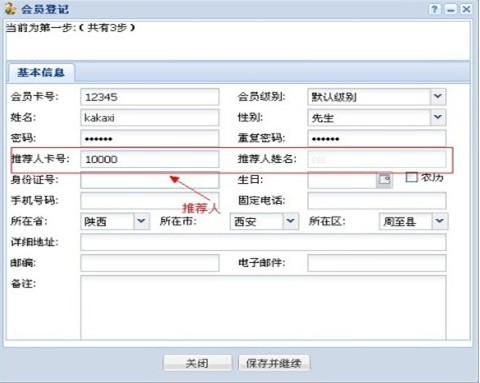480x383 pixels.
Task: Click the 姓名 field containing kakaxi
Action: pos(150,117)
